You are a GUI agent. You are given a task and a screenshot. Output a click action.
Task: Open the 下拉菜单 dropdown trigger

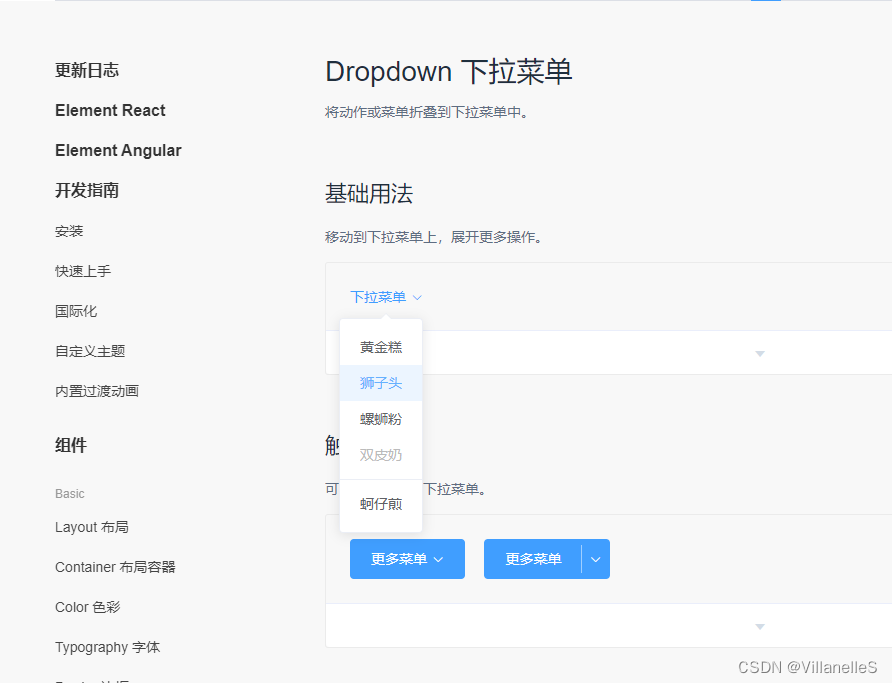click(x=378, y=297)
